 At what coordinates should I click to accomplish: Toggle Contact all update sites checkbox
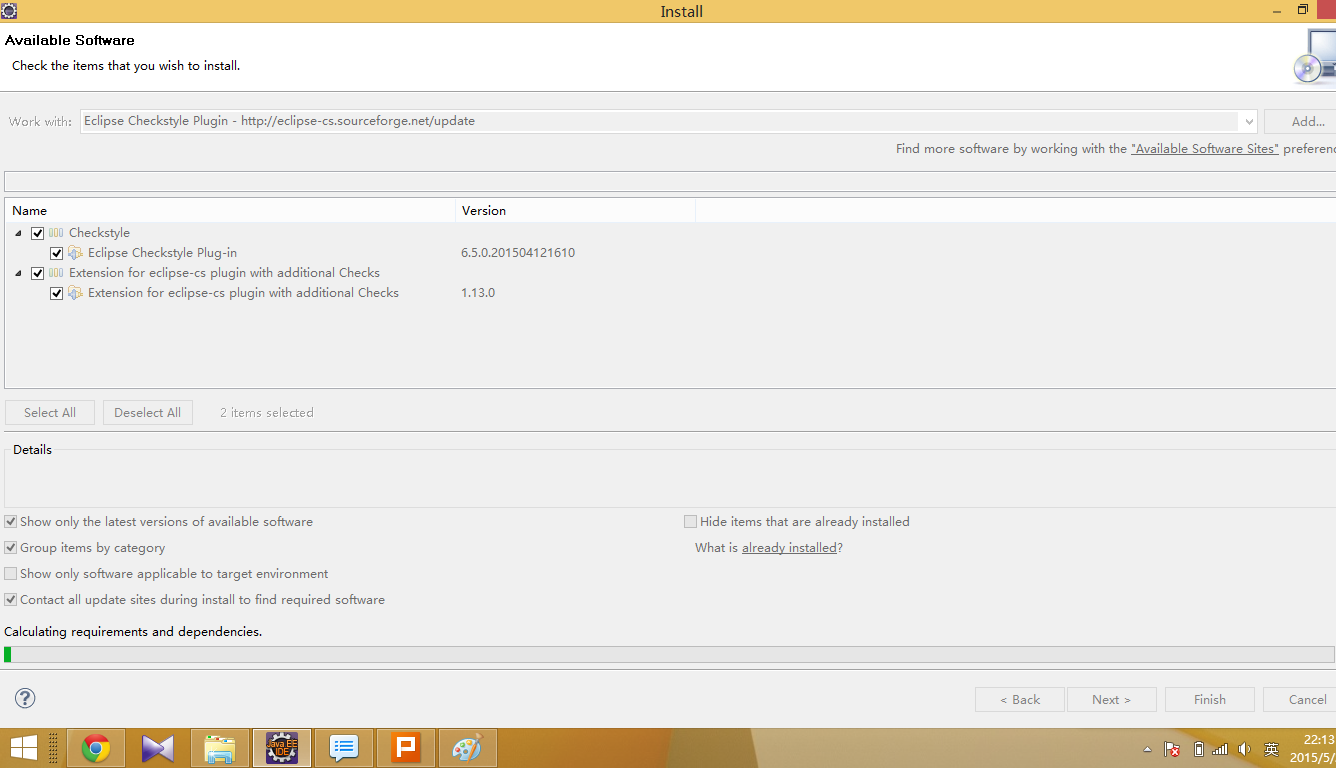tap(11, 600)
